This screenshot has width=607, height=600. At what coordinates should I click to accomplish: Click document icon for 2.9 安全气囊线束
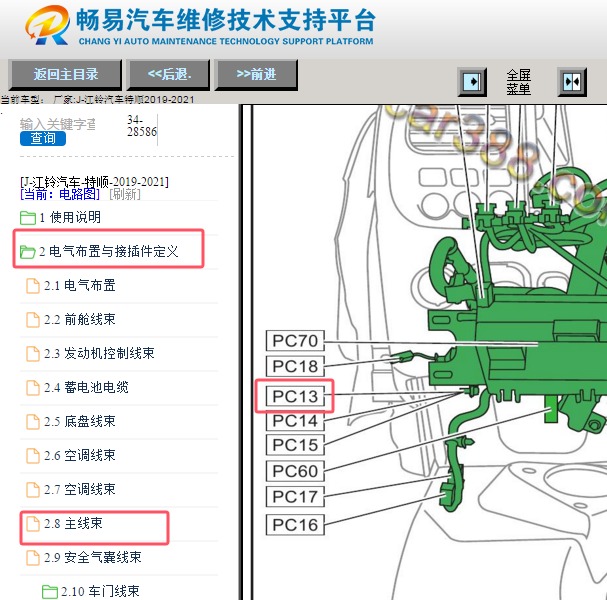pyautogui.click(x=33, y=558)
